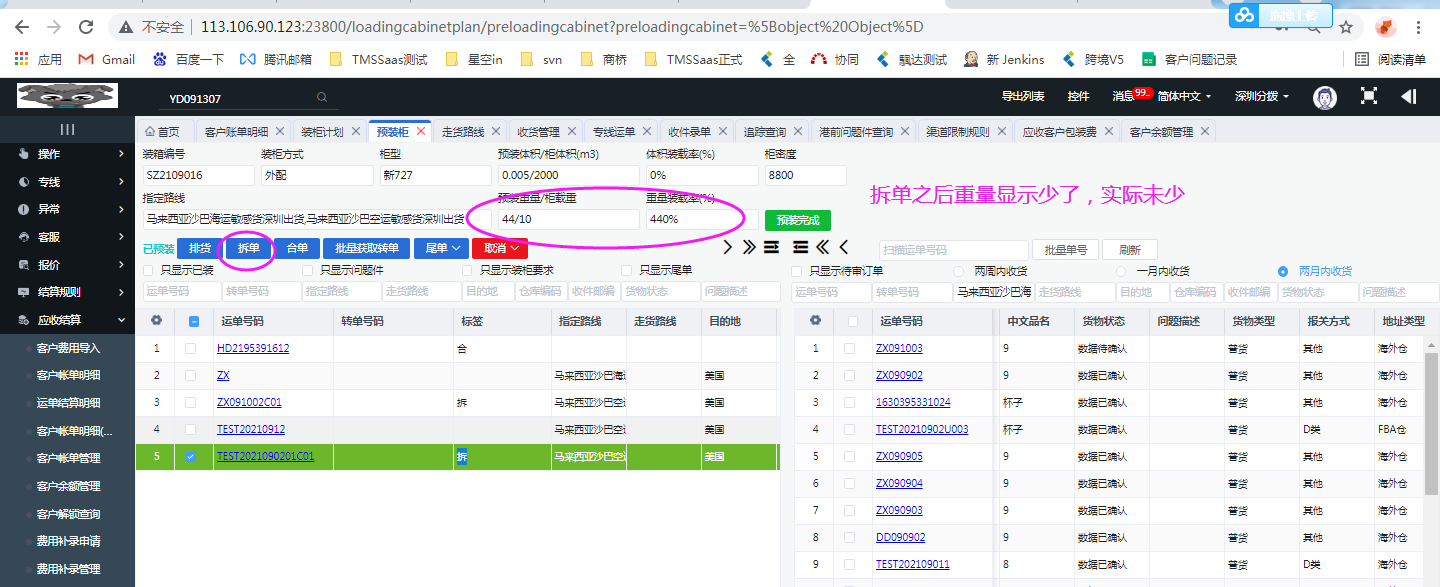Toggle the sidebar collapse bars icon
The image size is (1440, 587).
67,129
